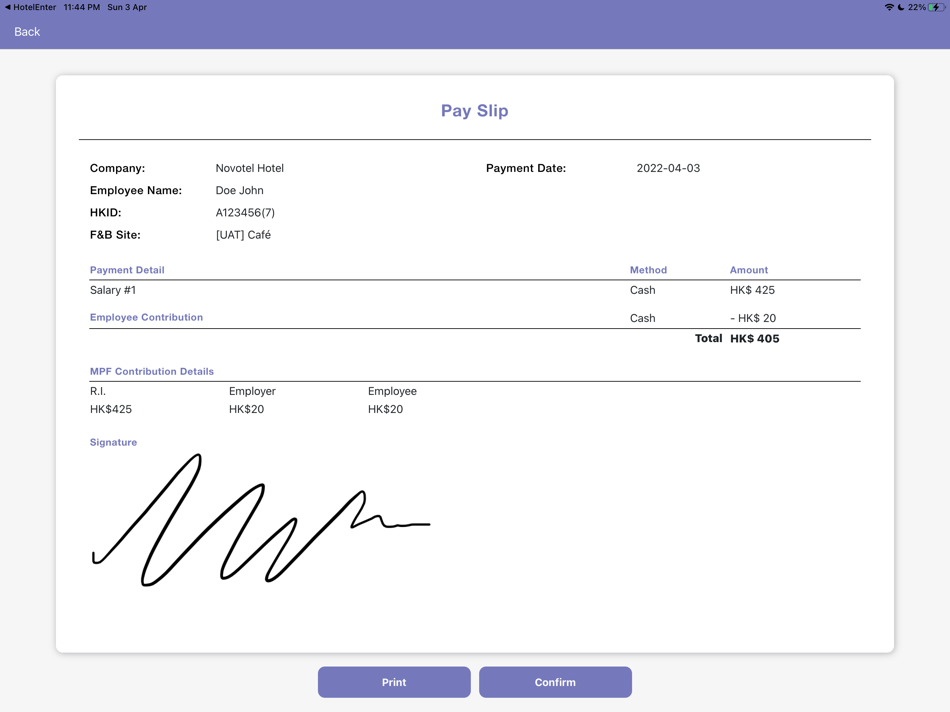Tap the 22% battery percentage
This screenshot has height=712, width=950.
click(917, 7)
